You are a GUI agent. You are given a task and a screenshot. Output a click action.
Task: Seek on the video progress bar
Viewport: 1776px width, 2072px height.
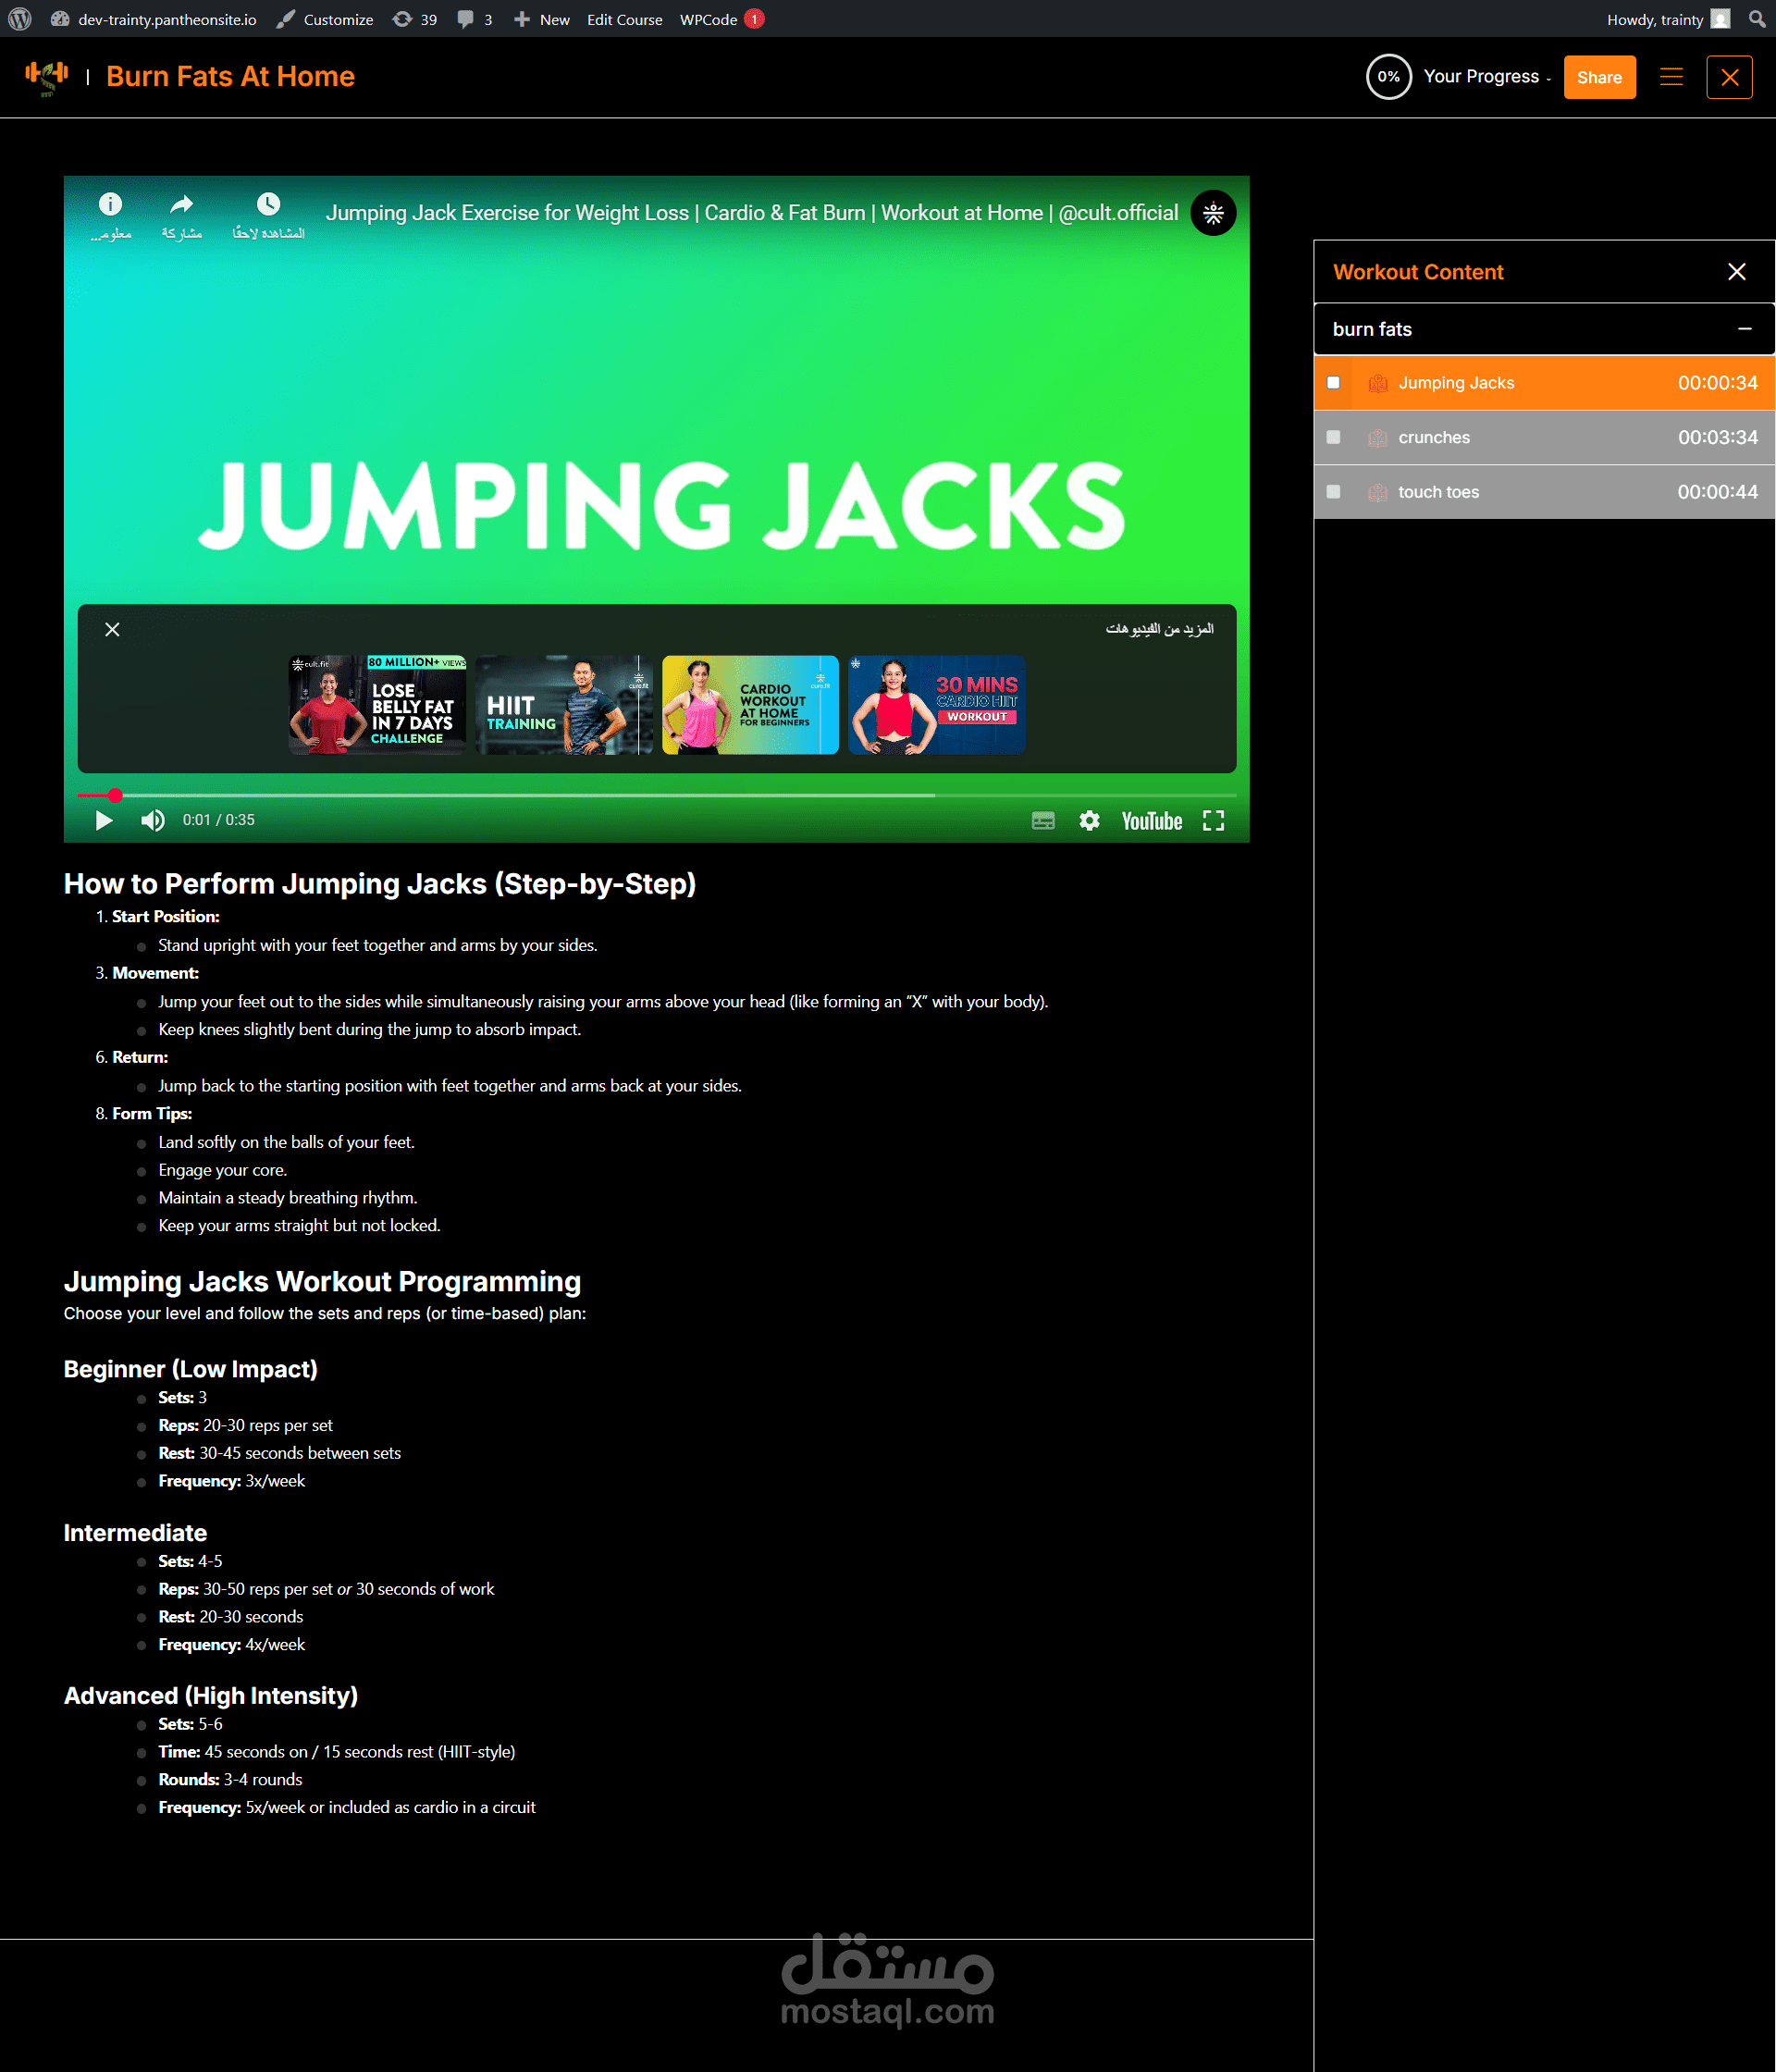(x=600, y=795)
